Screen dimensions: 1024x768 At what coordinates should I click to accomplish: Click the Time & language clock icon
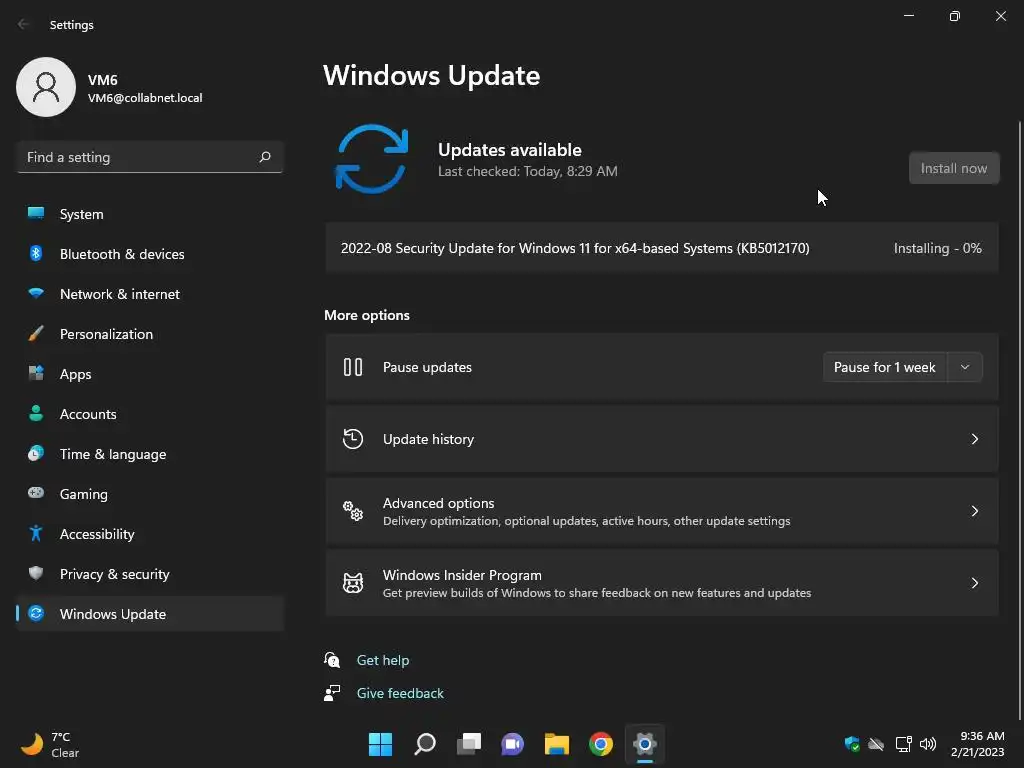click(x=36, y=453)
